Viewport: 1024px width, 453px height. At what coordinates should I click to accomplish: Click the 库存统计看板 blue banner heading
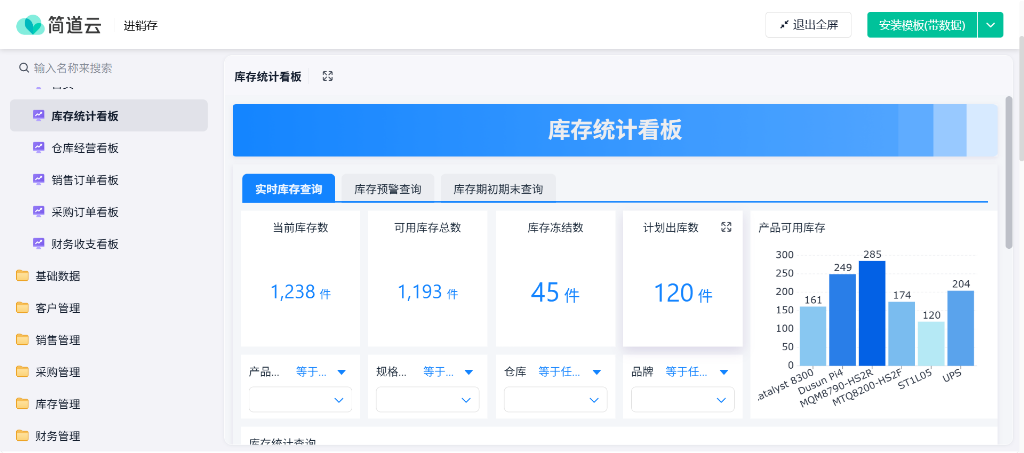tap(615, 130)
